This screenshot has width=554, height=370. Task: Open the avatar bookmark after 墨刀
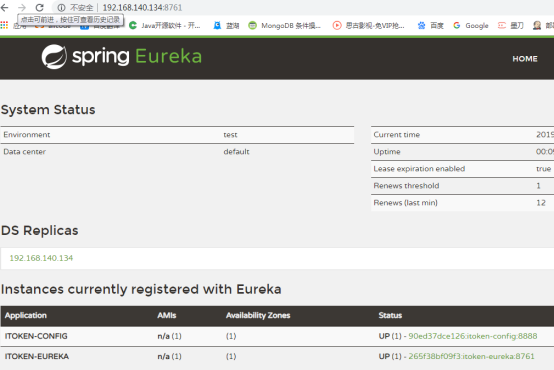click(x=537, y=25)
